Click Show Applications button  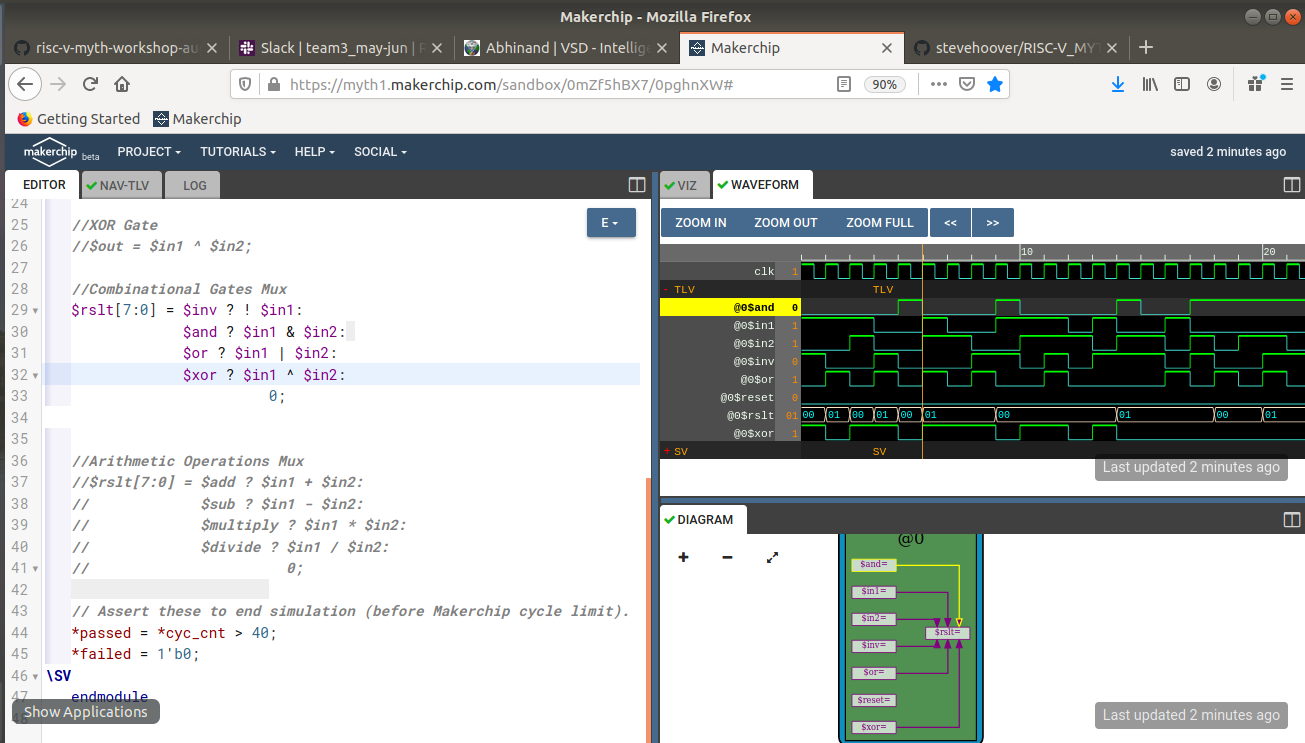[86, 712]
